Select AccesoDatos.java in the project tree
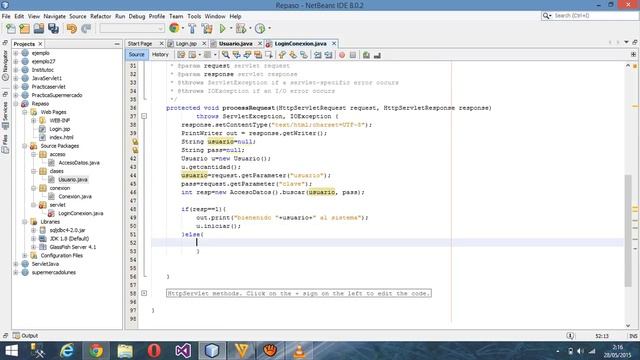The height and width of the screenshot is (360, 640). pos(79,162)
